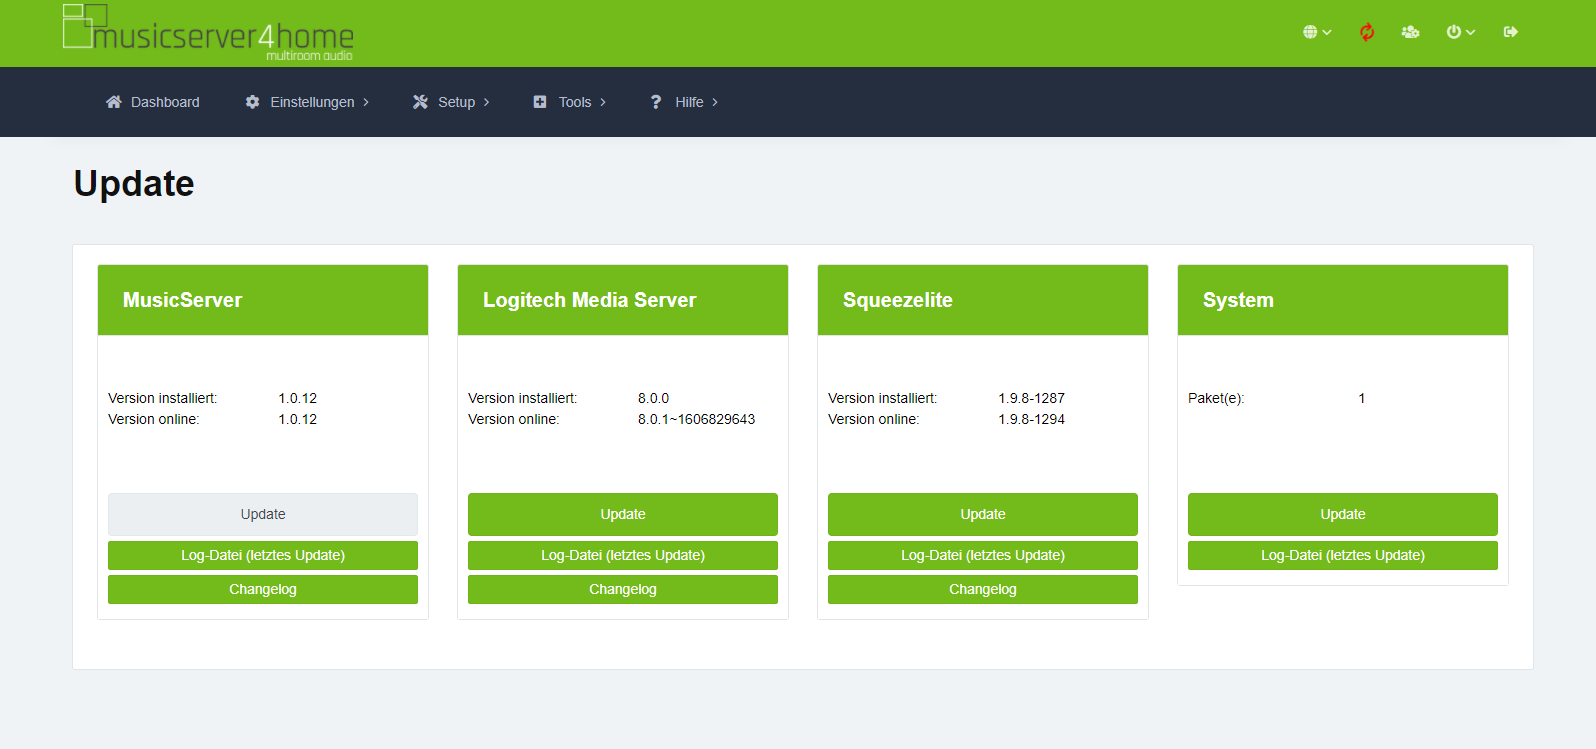Click the globe language icon
The height and width of the screenshot is (749, 1596).
coord(1310,32)
